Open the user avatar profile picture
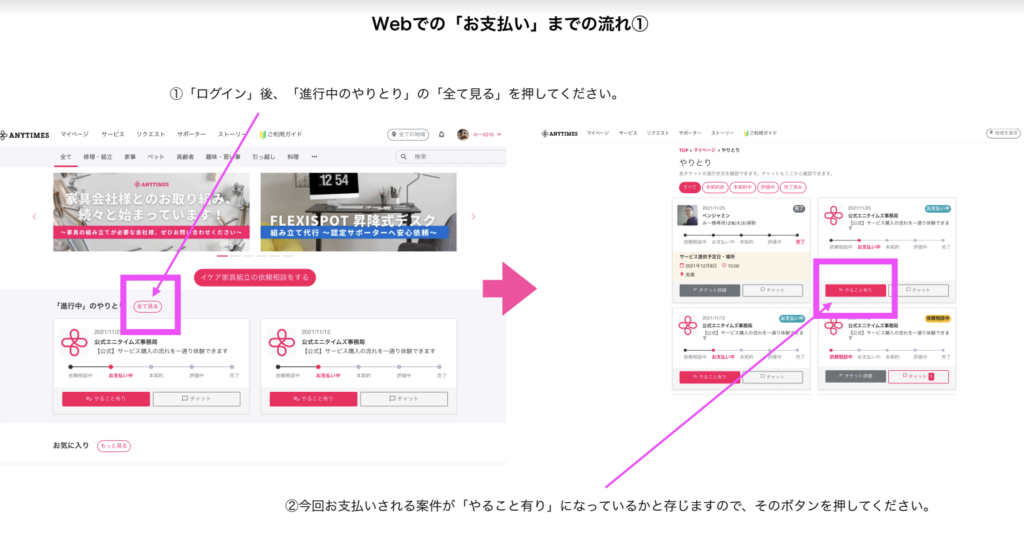 pyautogui.click(x=463, y=134)
